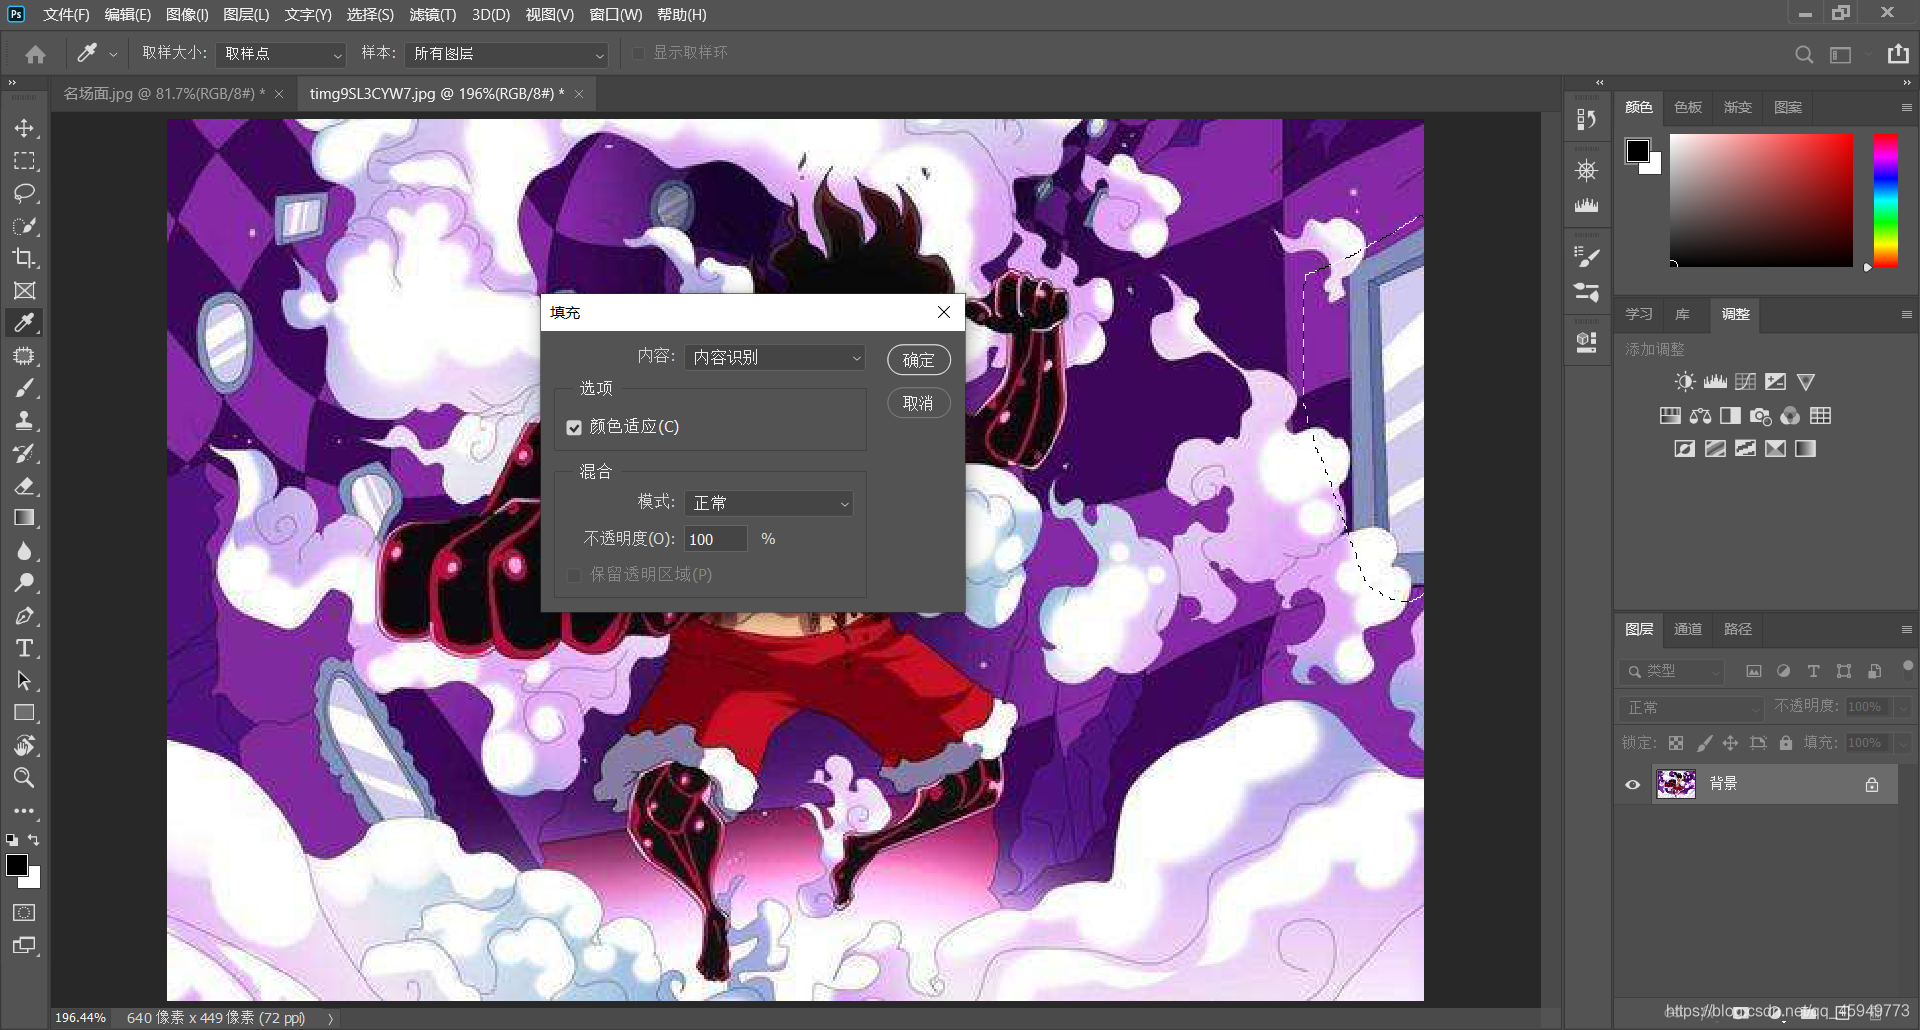The image size is (1920, 1030).
Task: Toggle lock image pixels
Action: click(x=1704, y=743)
